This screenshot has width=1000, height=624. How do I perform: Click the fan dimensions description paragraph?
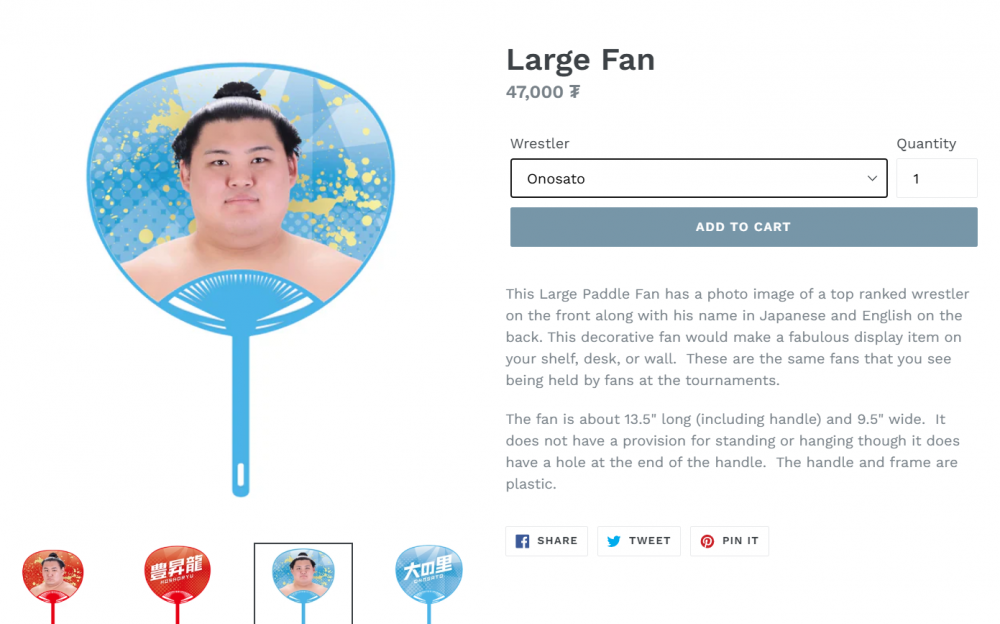pos(732,451)
